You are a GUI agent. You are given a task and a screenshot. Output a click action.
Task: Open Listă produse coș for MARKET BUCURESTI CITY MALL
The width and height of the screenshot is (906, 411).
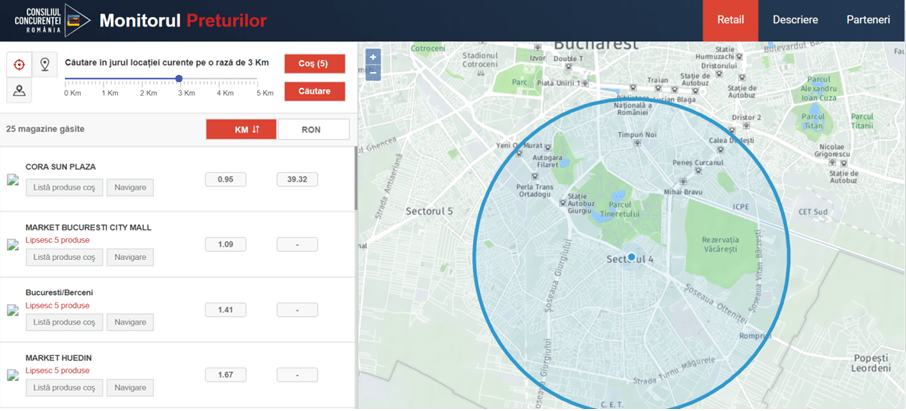coord(64,257)
